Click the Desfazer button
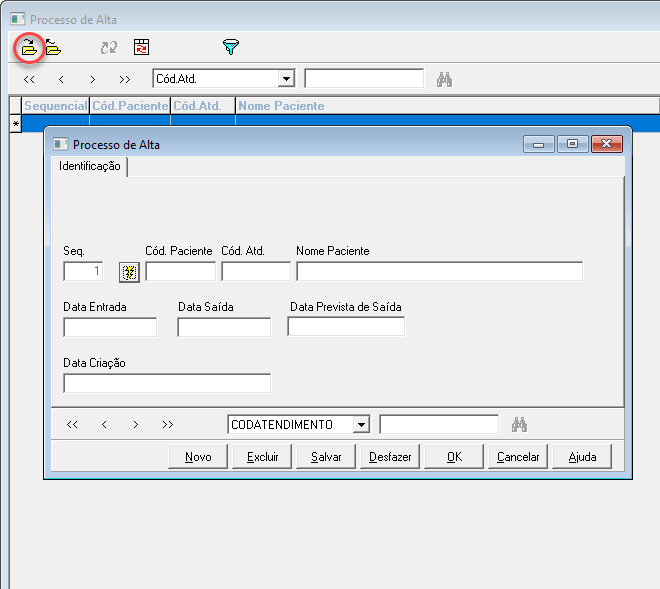The width and height of the screenshot is (660, 589). [390, 457]
